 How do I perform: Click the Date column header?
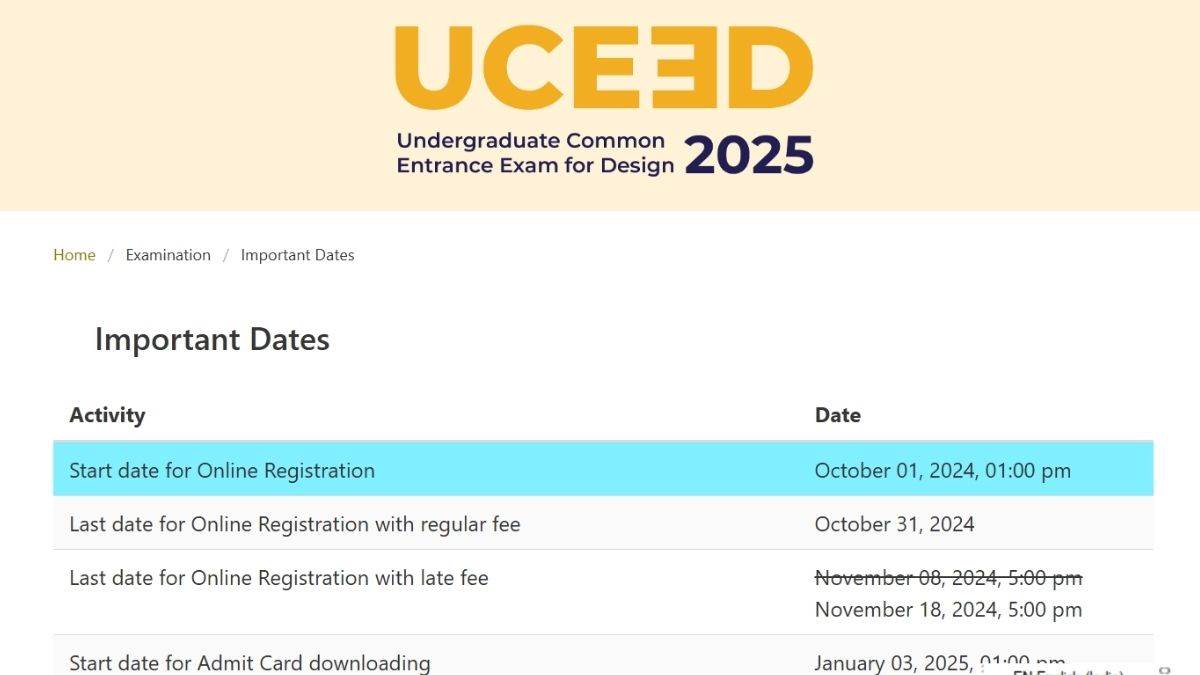(837, 415)
